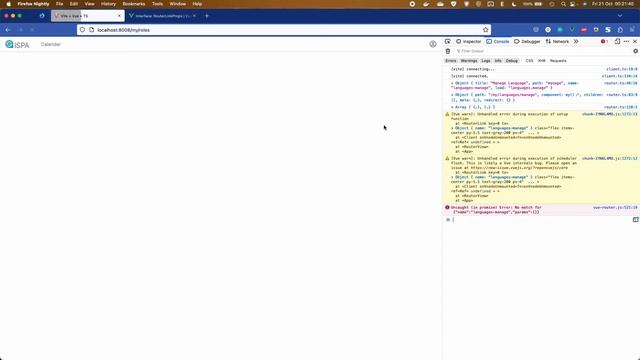640x360 pixels.
Task: Open router.ts source link of the Array log
Action: click(x=620, y=107)
